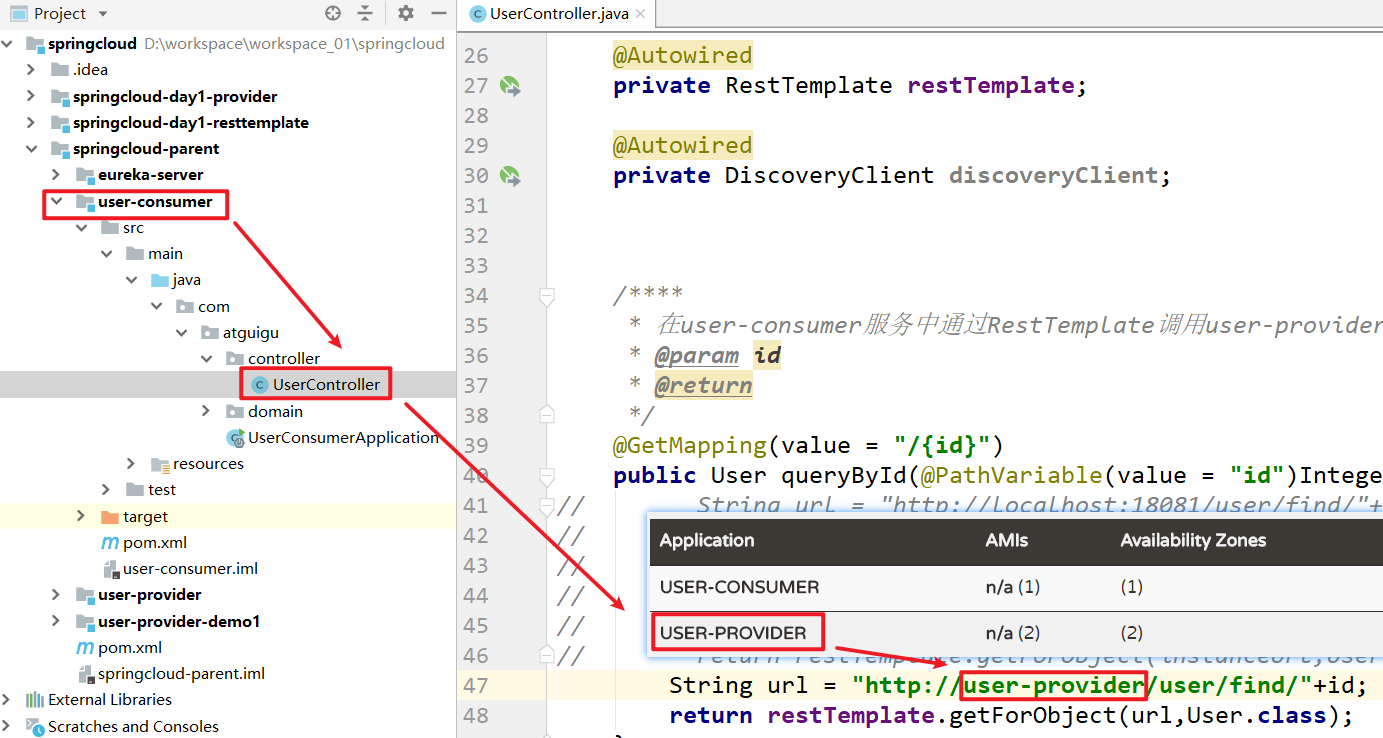Close the UserController.java tab

(x=640, y=14)
